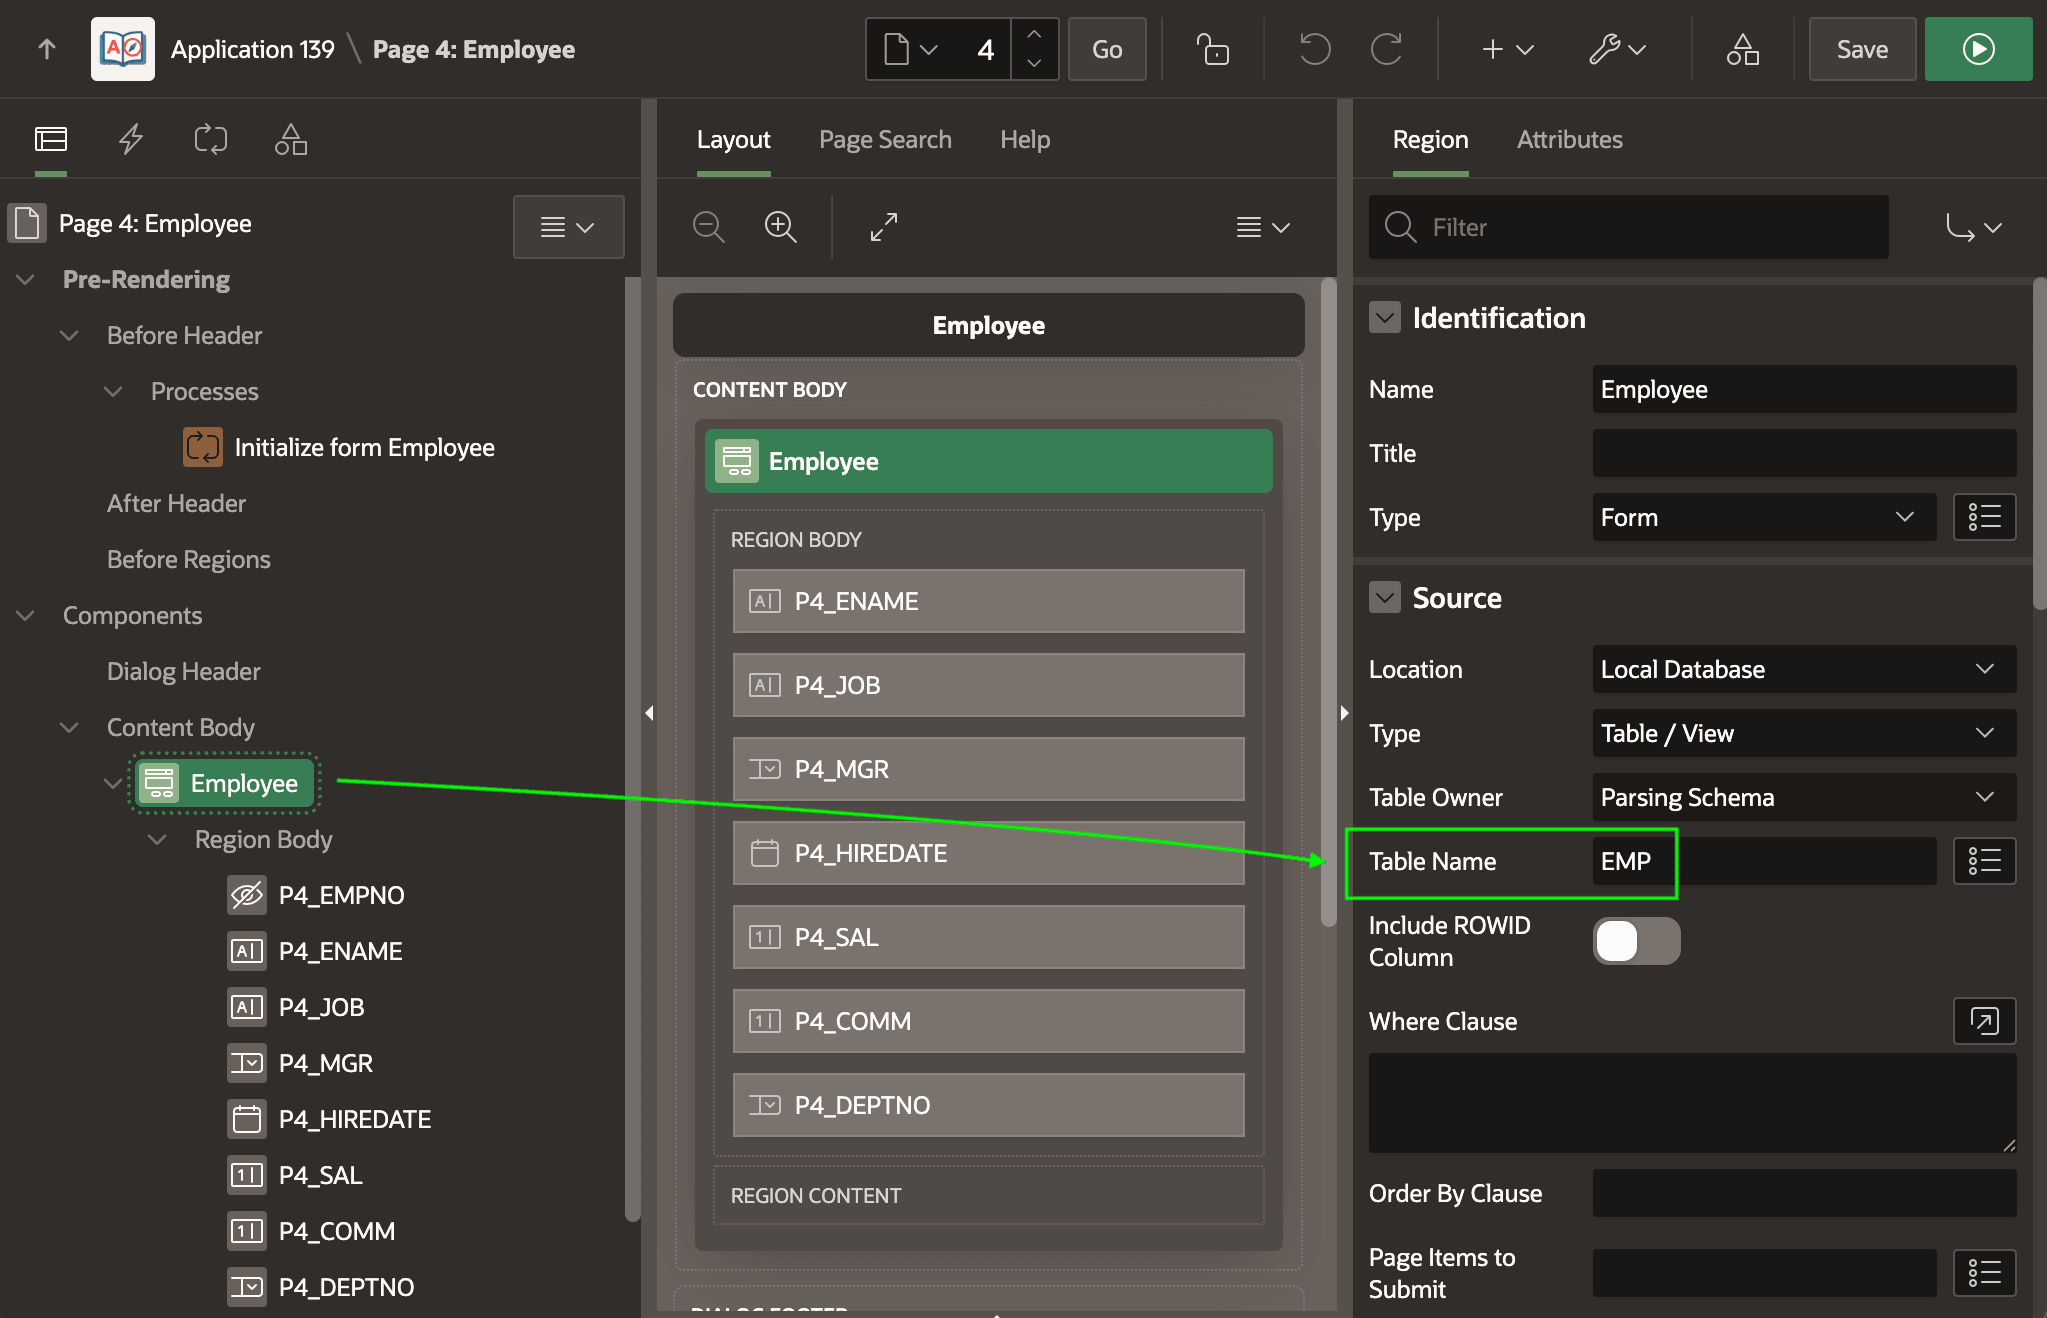Click the Run page play icon
Viewport: 2047px width, 1318px height.
click(x=1978, y=49)
